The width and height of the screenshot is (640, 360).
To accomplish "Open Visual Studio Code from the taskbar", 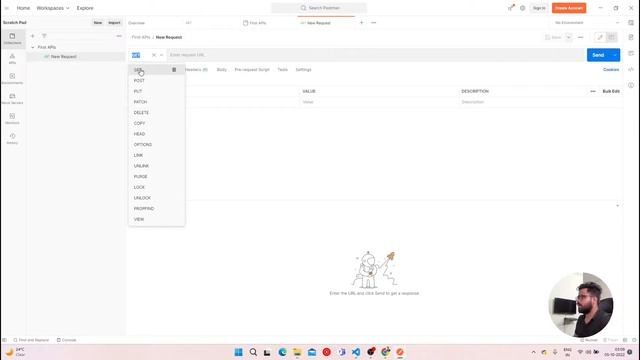I will click(356, 352).
